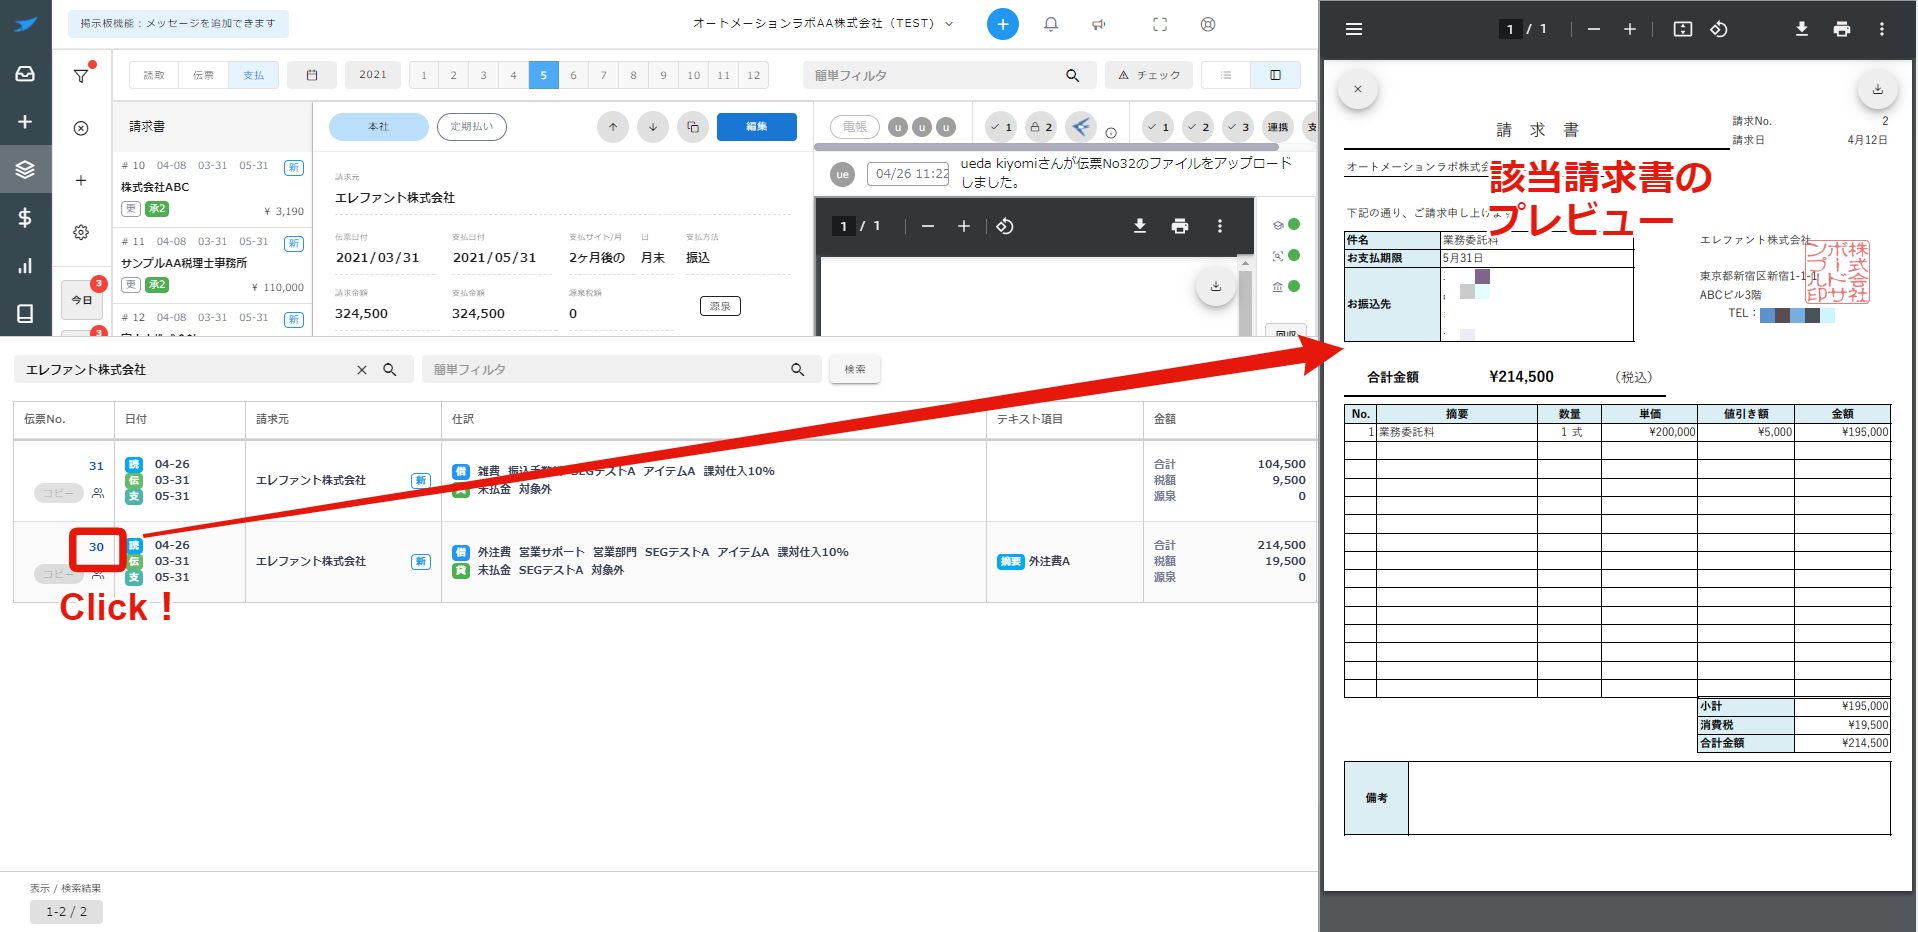This screenshot has width=1918, height=932.
Task: Toggle the 定期払い pill
Action: pos(472,127)
